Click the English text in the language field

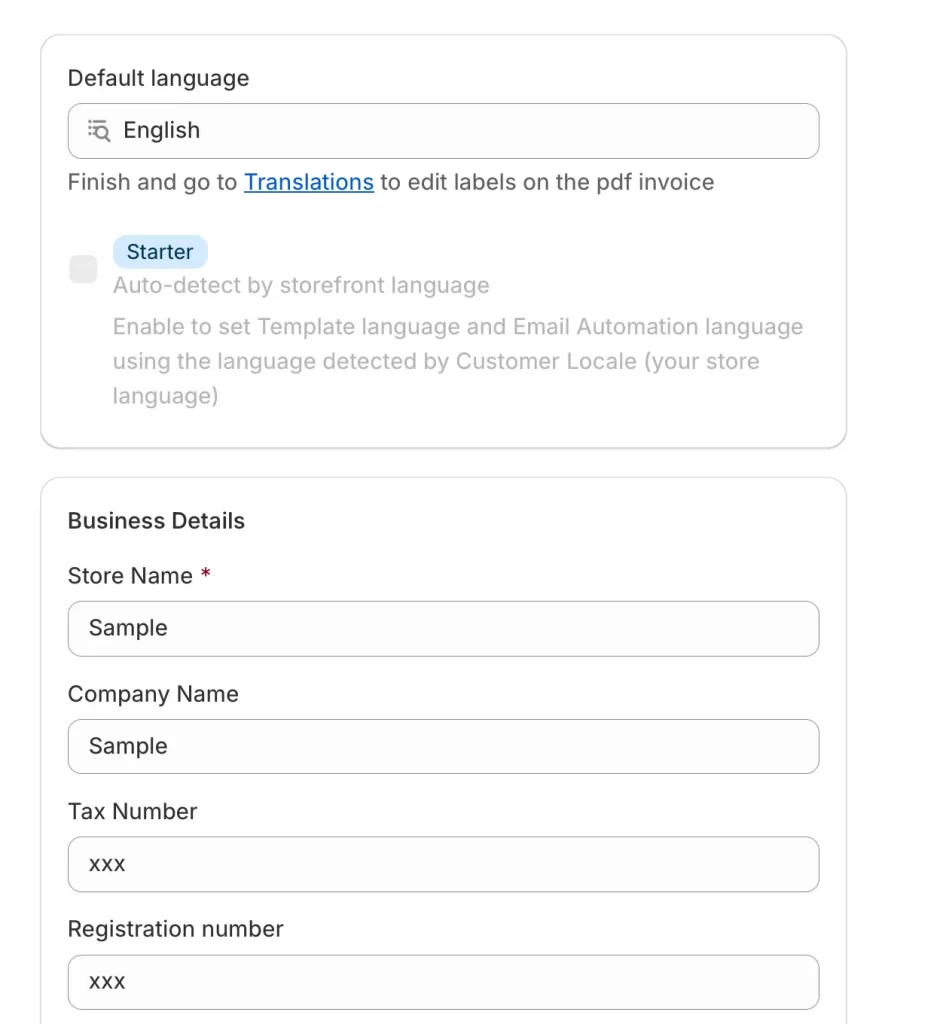pos(161,130)
